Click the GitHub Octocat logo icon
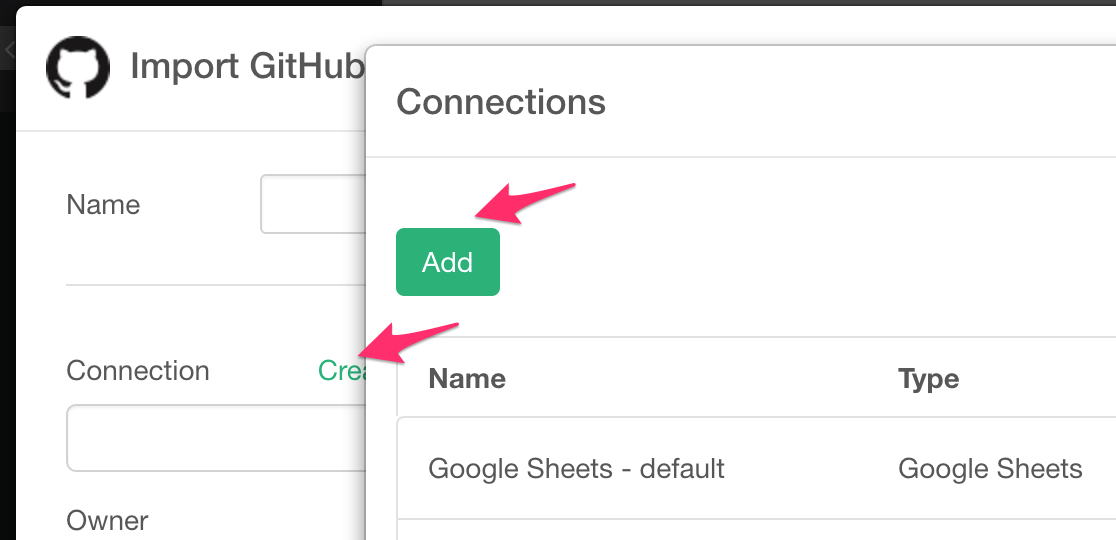 [78, 67]
